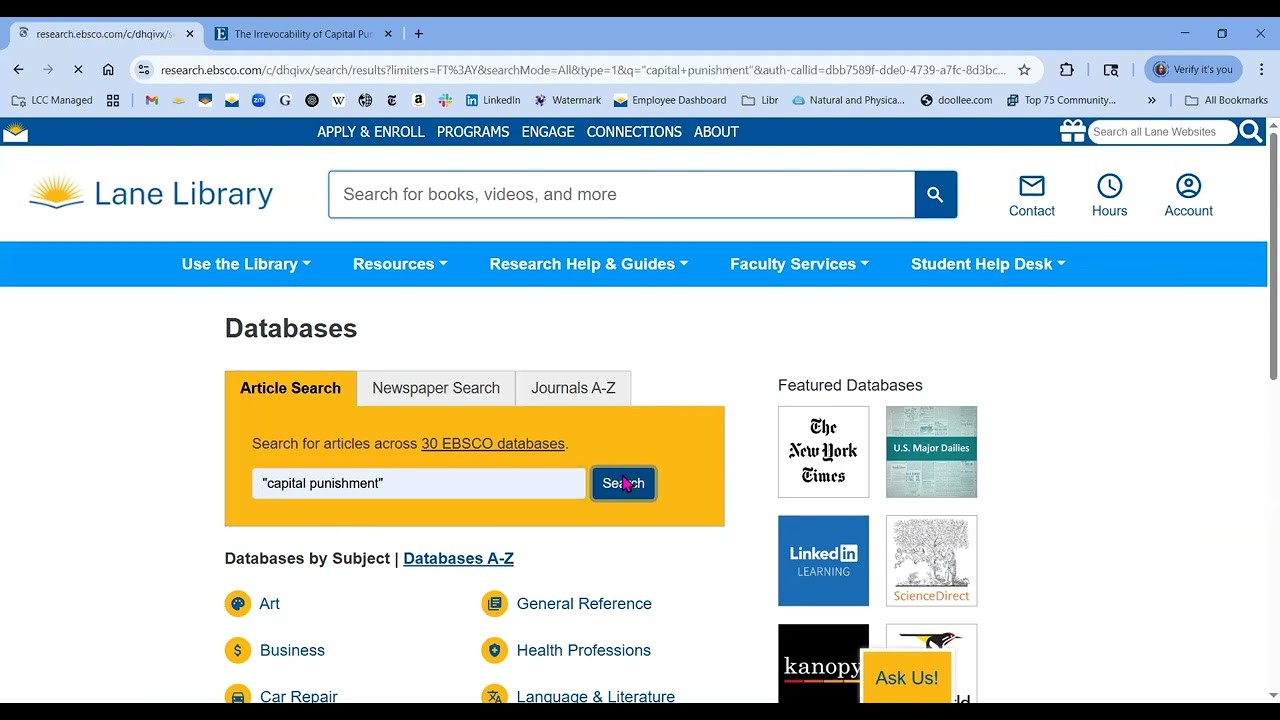Open the LinkedIn Learning thumbnail
Image resolution: width=1280 pixels, height=720 pixels.
824,561
